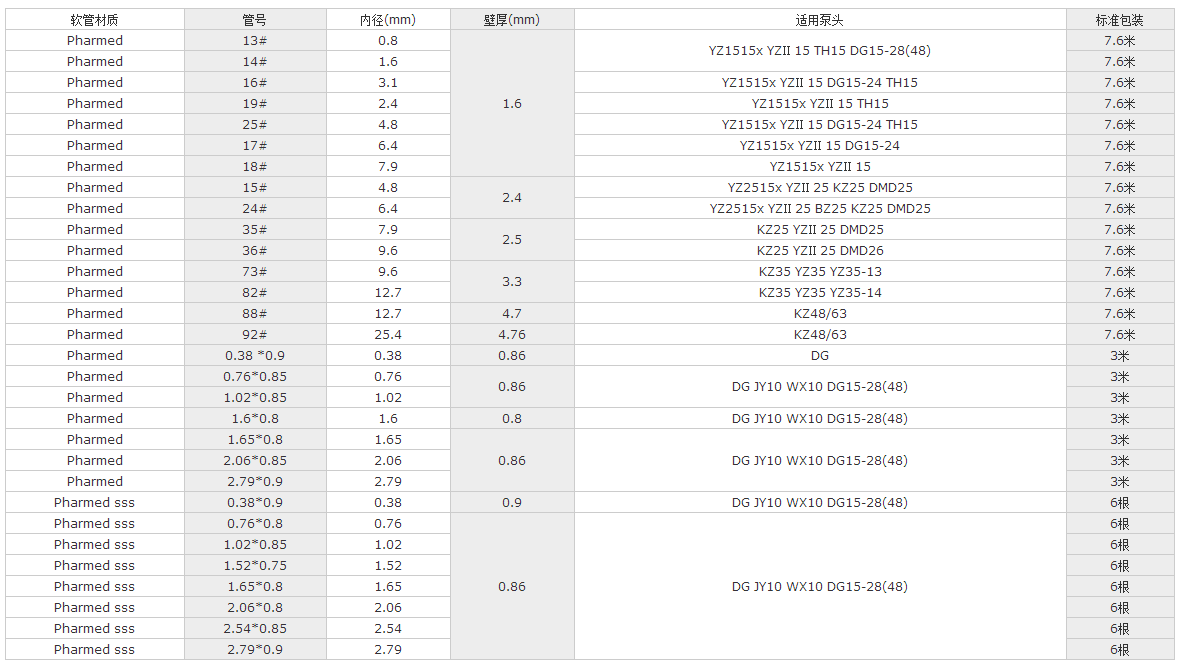
Task: Click the 4.76 wall thickness cell
Action: click(x=512, y=335)
